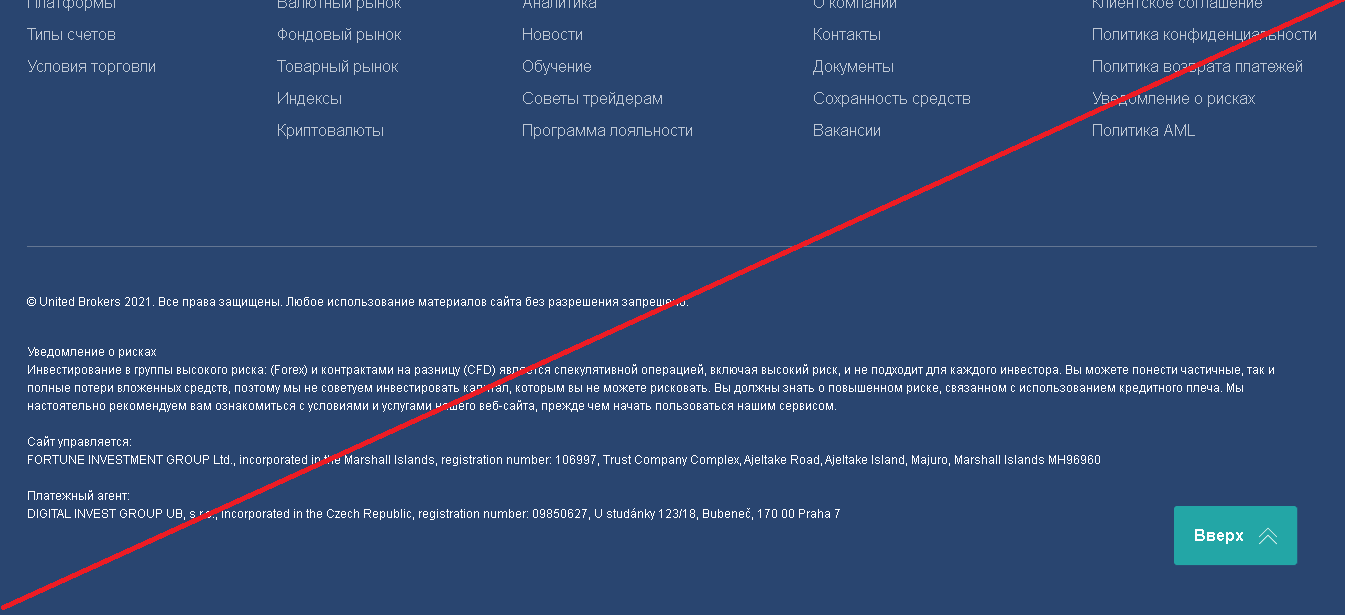Open Программа лояльности link

607,131
